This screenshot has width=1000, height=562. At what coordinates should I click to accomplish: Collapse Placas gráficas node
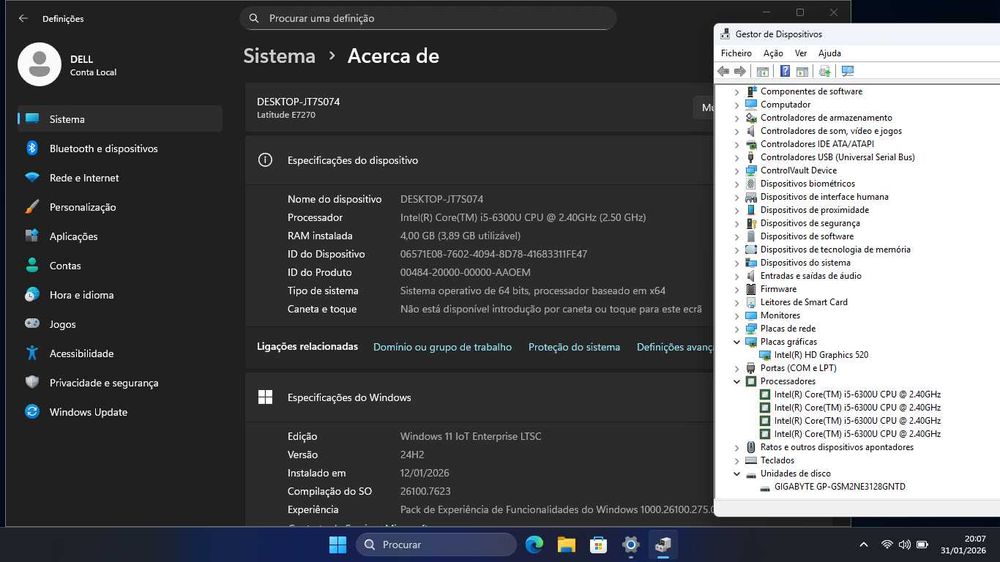tap(737, 342)
